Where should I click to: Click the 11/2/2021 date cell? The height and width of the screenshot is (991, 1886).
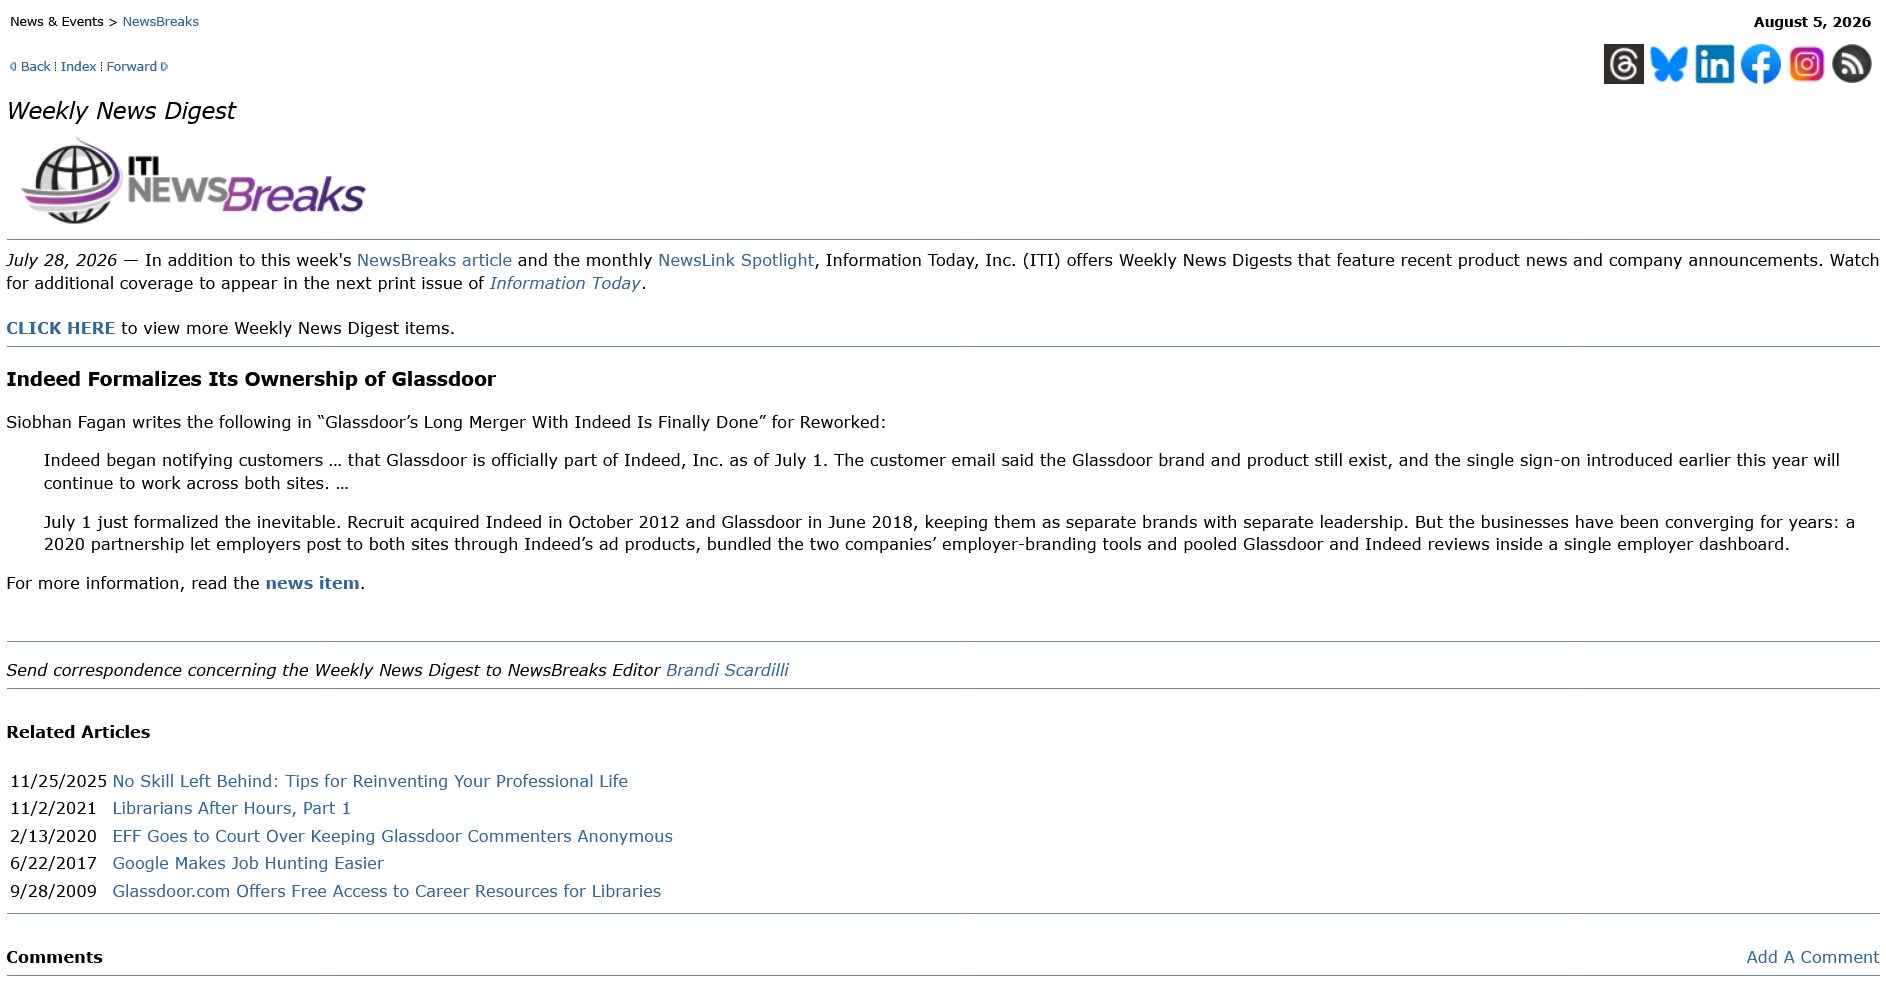point(53,808)
